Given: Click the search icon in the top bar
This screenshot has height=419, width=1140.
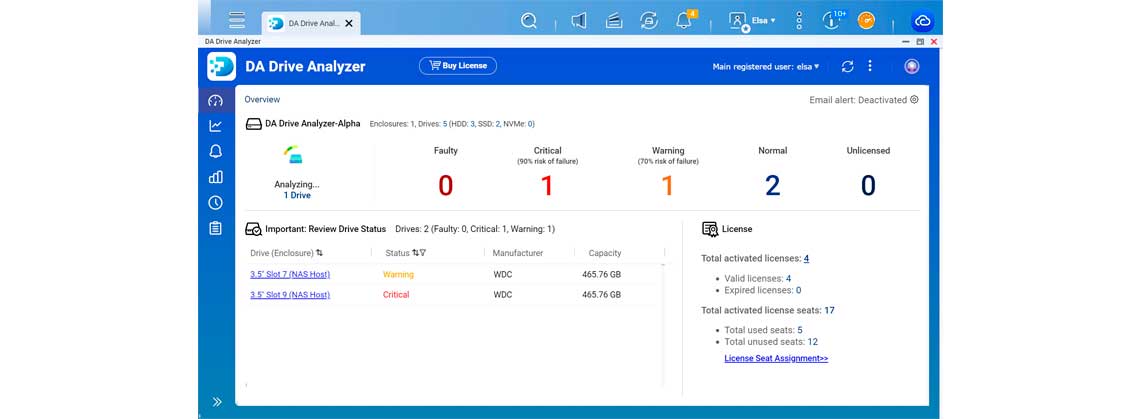Looking at the screenshot, I should [529, 21].
